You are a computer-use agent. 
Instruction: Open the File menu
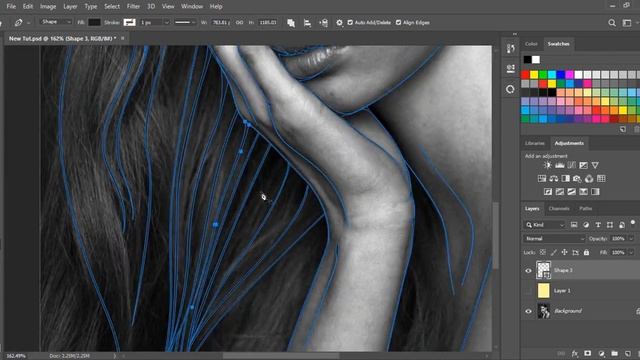click(x=11, y=7)
